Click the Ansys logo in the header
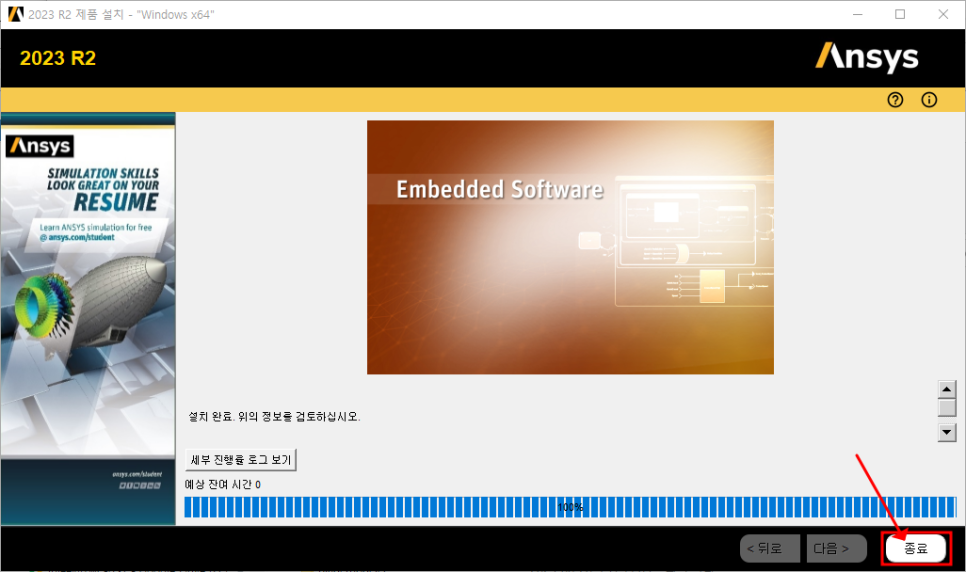This screenshot has height=572, width=966. click(x=866, y=56)
